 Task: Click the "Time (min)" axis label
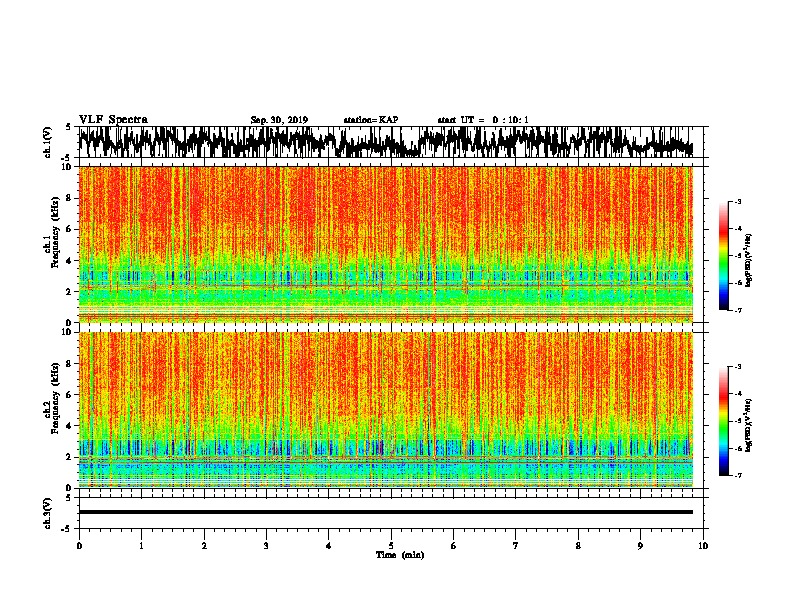tap(400, 555)
